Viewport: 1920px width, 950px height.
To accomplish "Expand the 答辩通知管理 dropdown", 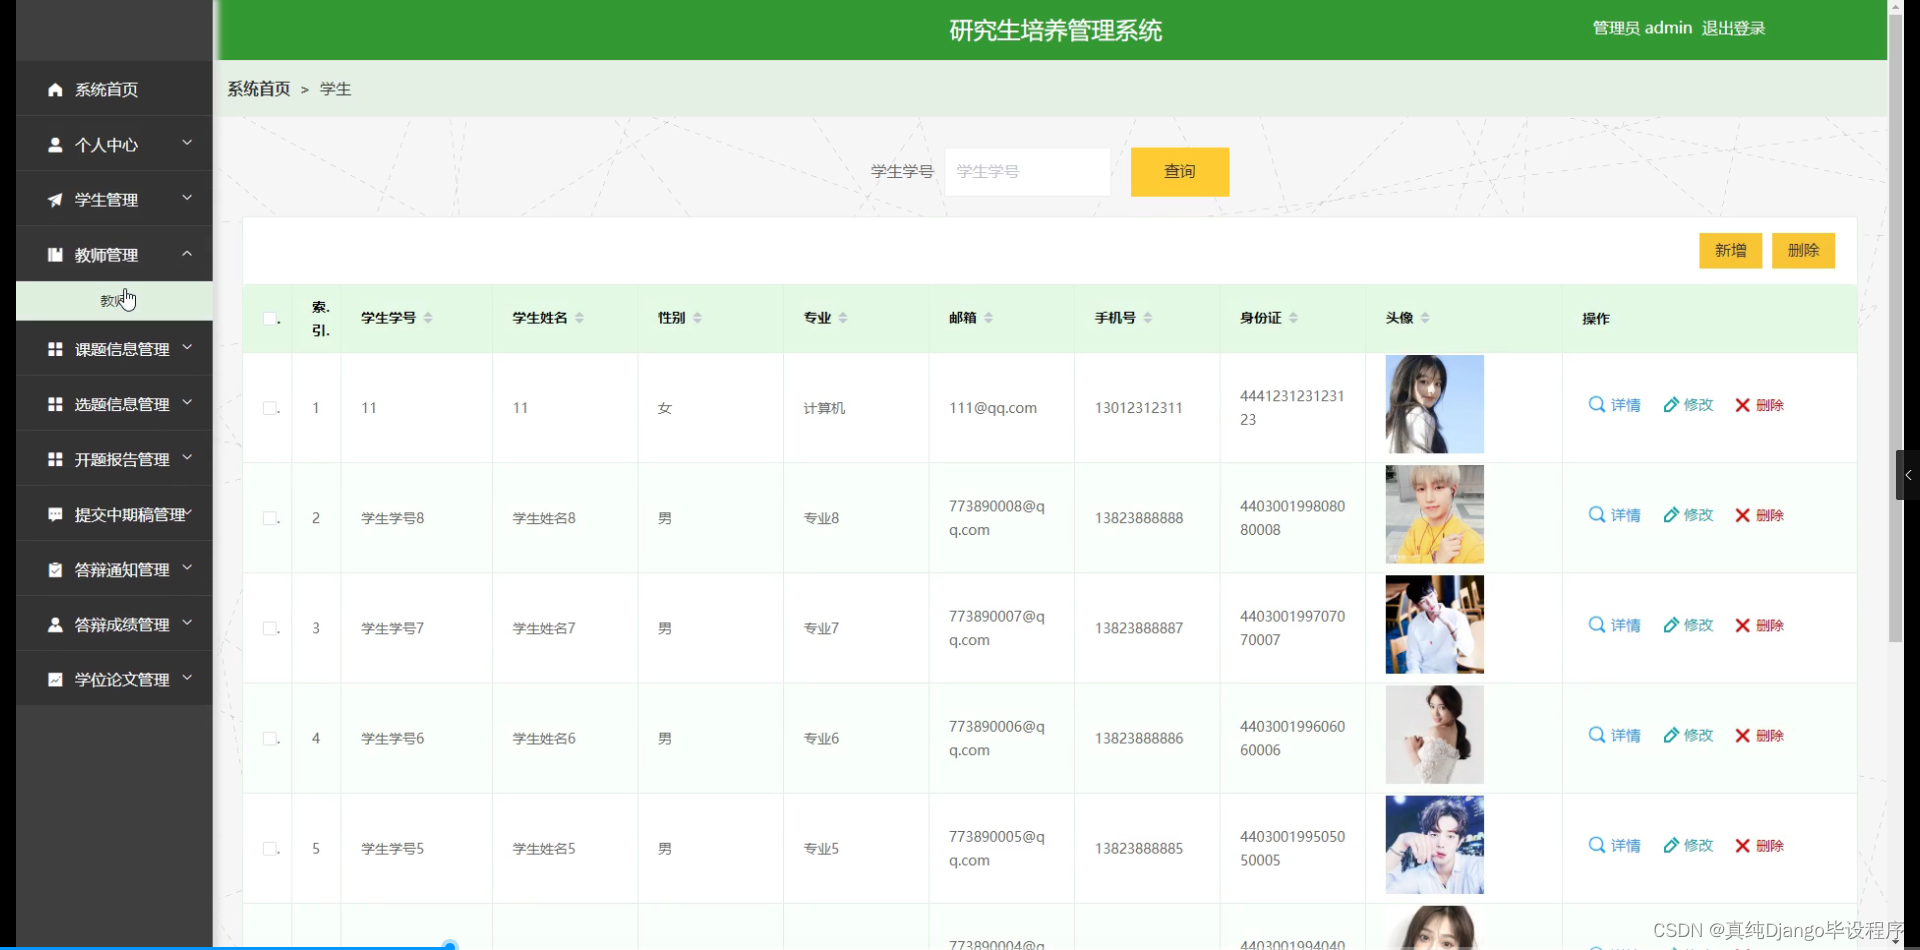I will [186, 568].
